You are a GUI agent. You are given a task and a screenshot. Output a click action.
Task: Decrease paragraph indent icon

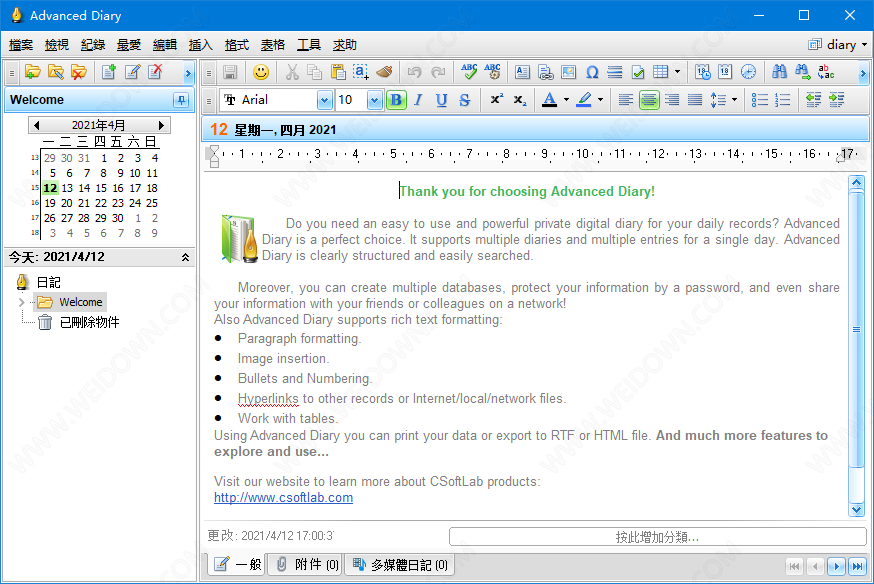pos(814,100)
